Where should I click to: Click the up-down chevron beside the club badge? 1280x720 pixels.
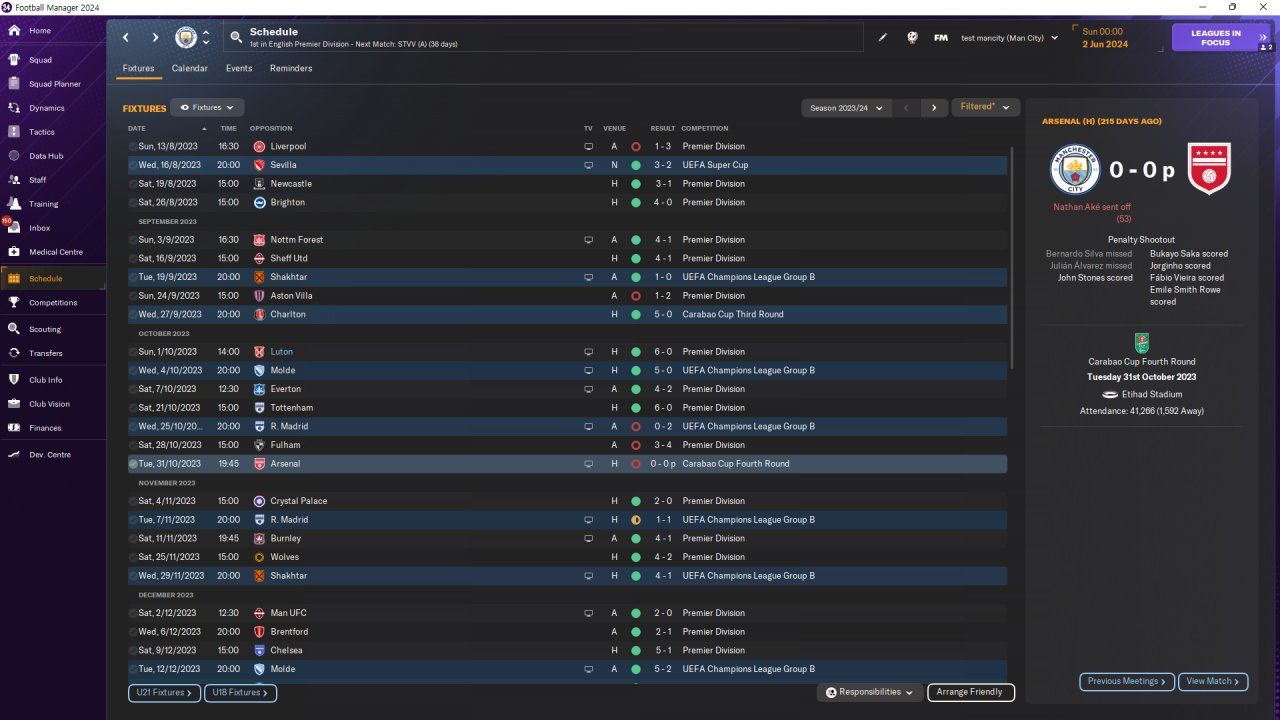[x=206, y=38]
